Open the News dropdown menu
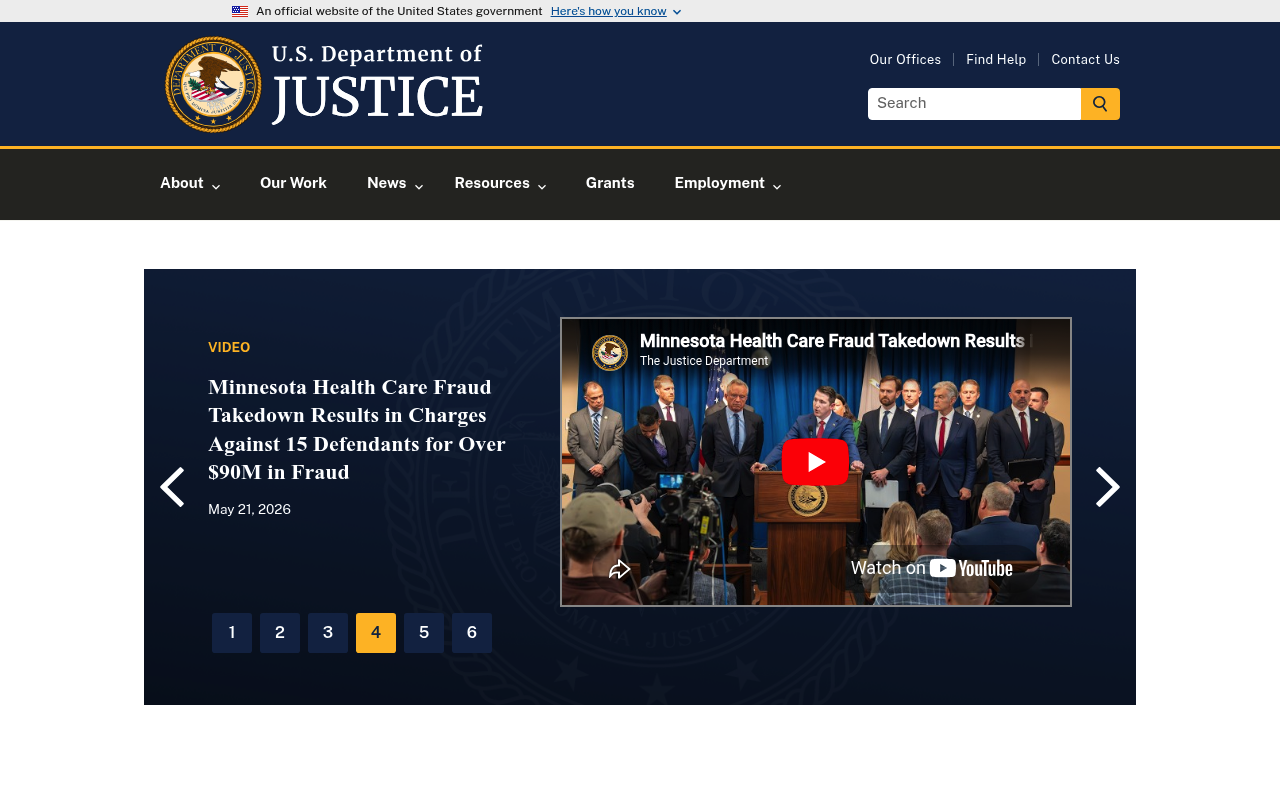Viewport: 1280px width, 800px height. click(396, 183)
